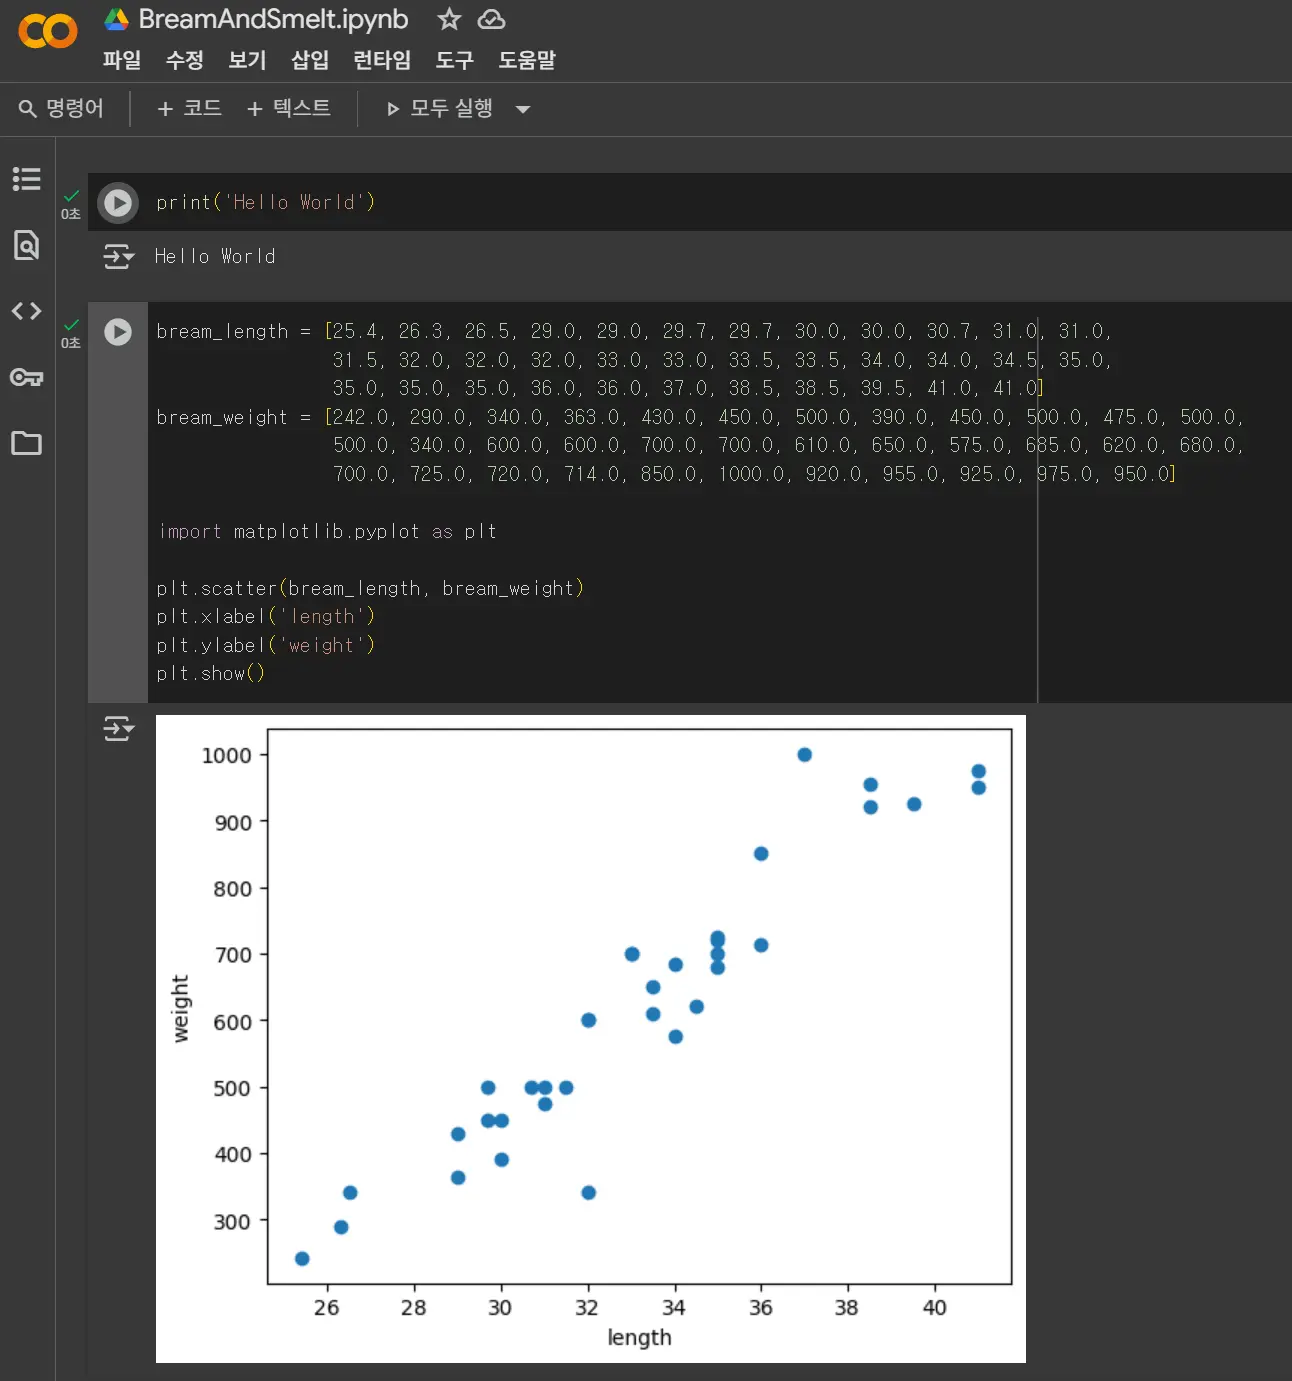The height and width of the screenshot is (1381, 1292).
Task: Star the BreamAndSmelt notebook
Action: (x=449, y=19)
